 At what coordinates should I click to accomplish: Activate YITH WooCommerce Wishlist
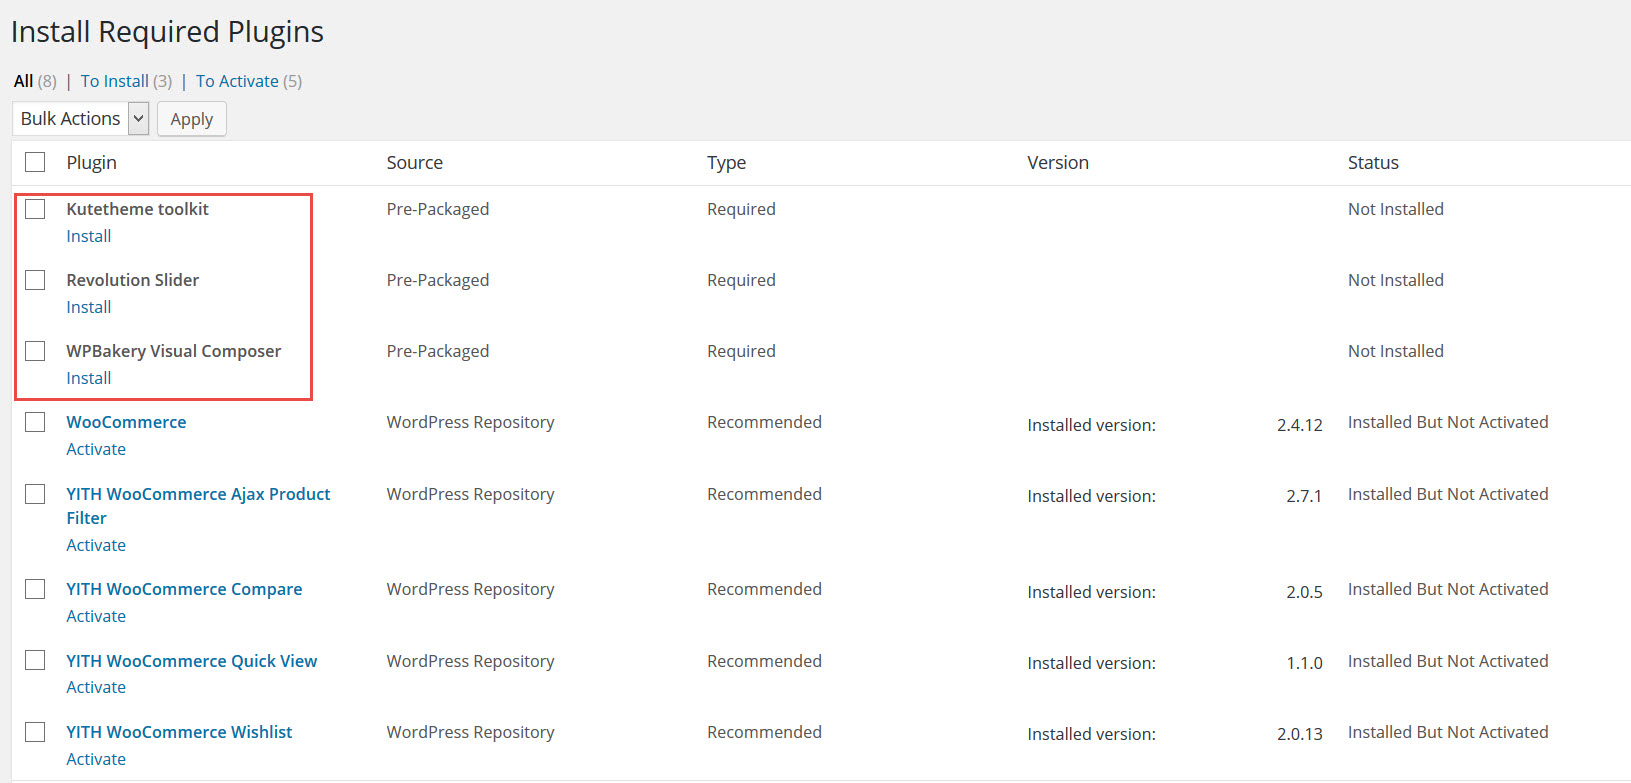(x=96, y=759)
